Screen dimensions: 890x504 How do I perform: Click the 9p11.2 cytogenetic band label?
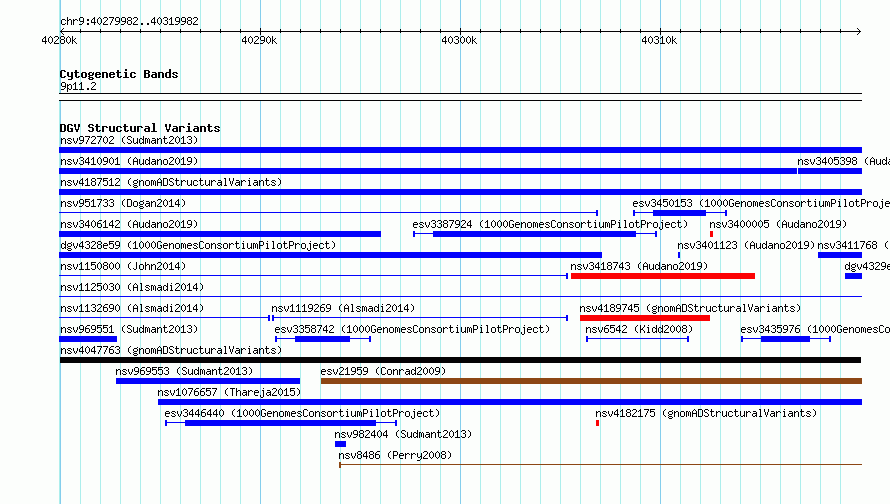(78, 86)
